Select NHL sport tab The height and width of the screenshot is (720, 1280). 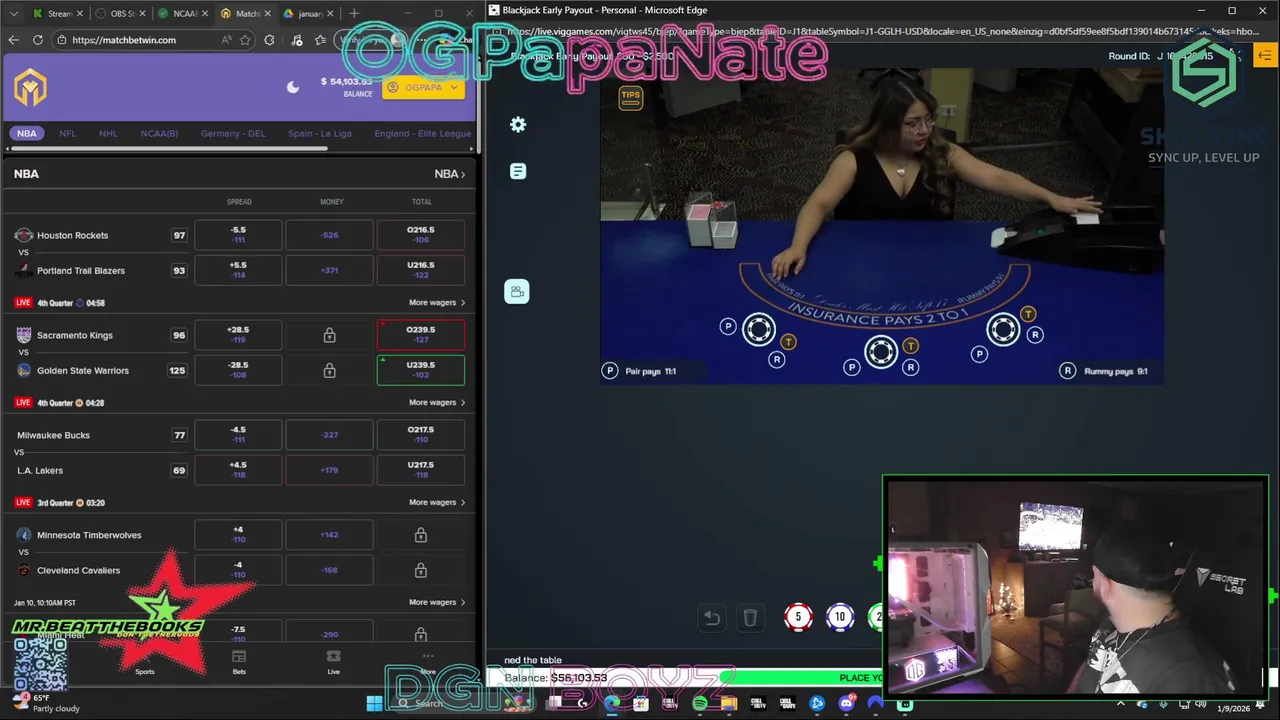108,133
